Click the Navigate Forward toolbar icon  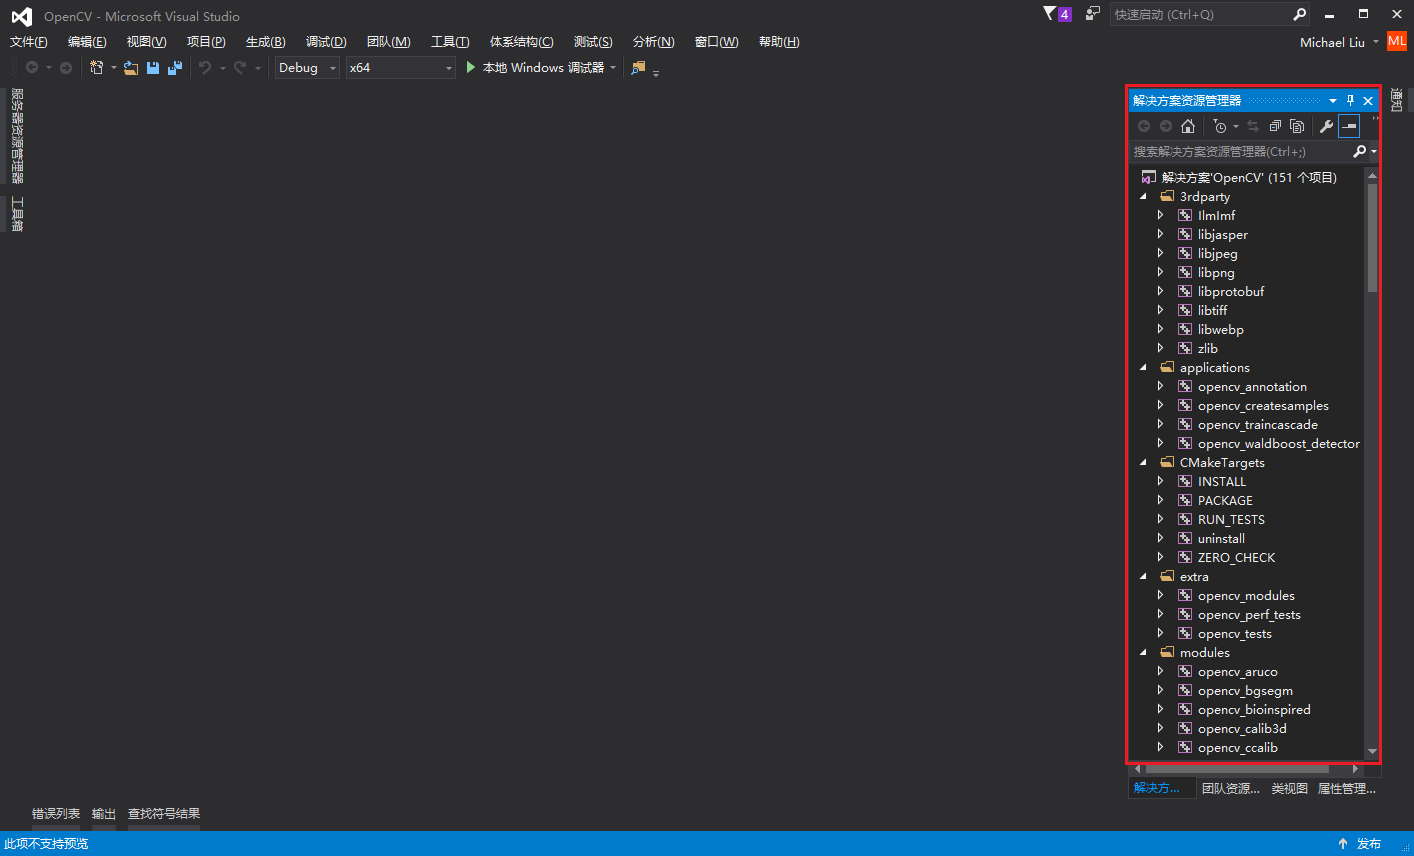66,68
